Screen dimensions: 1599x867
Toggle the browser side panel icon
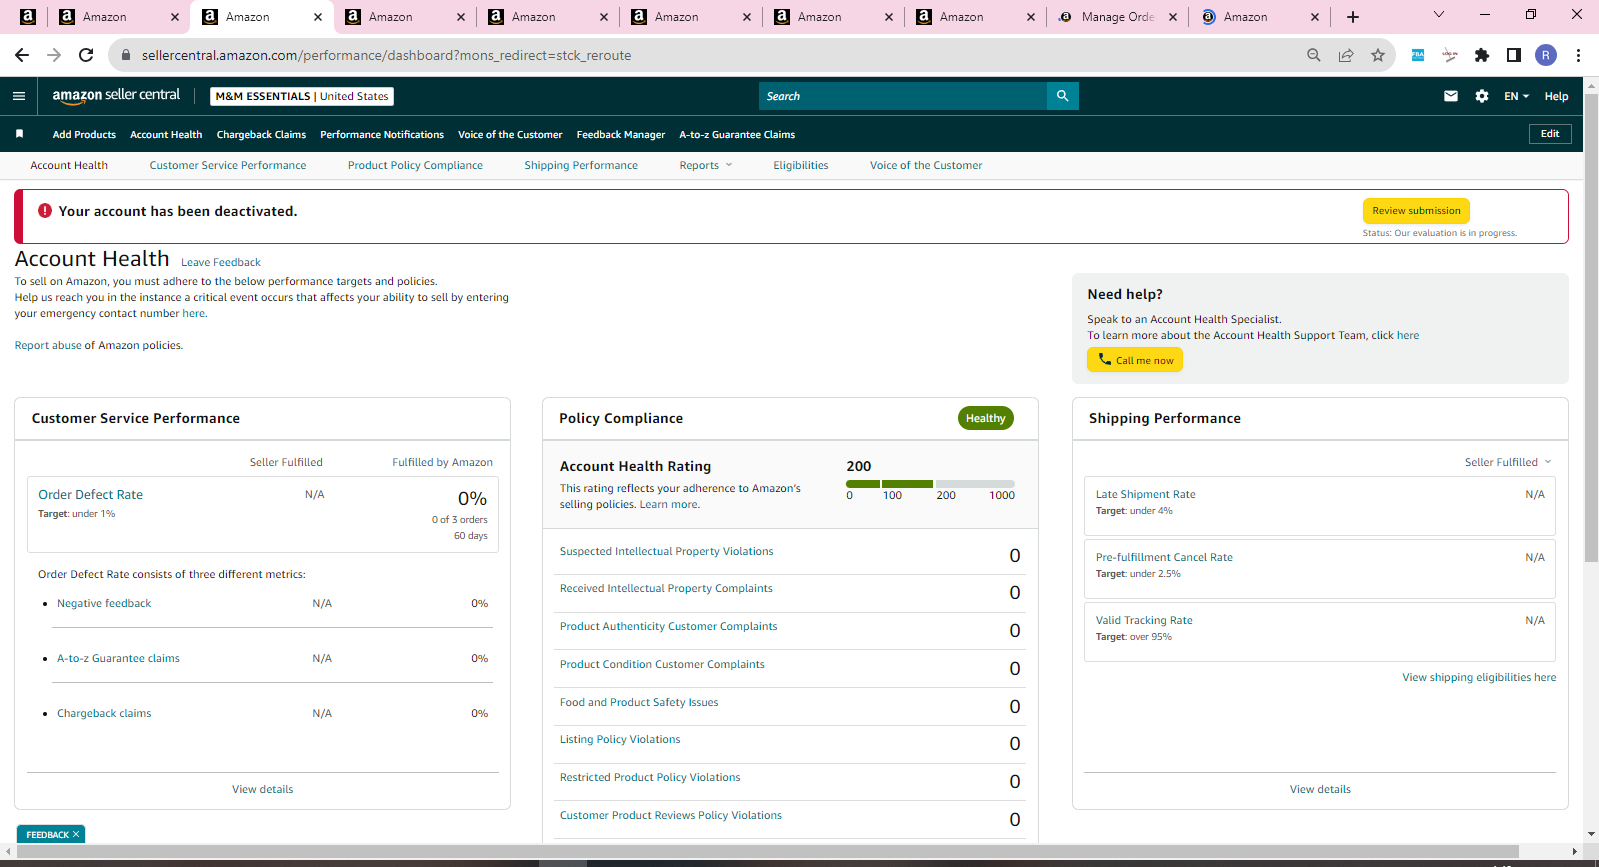click(1514, 55)
